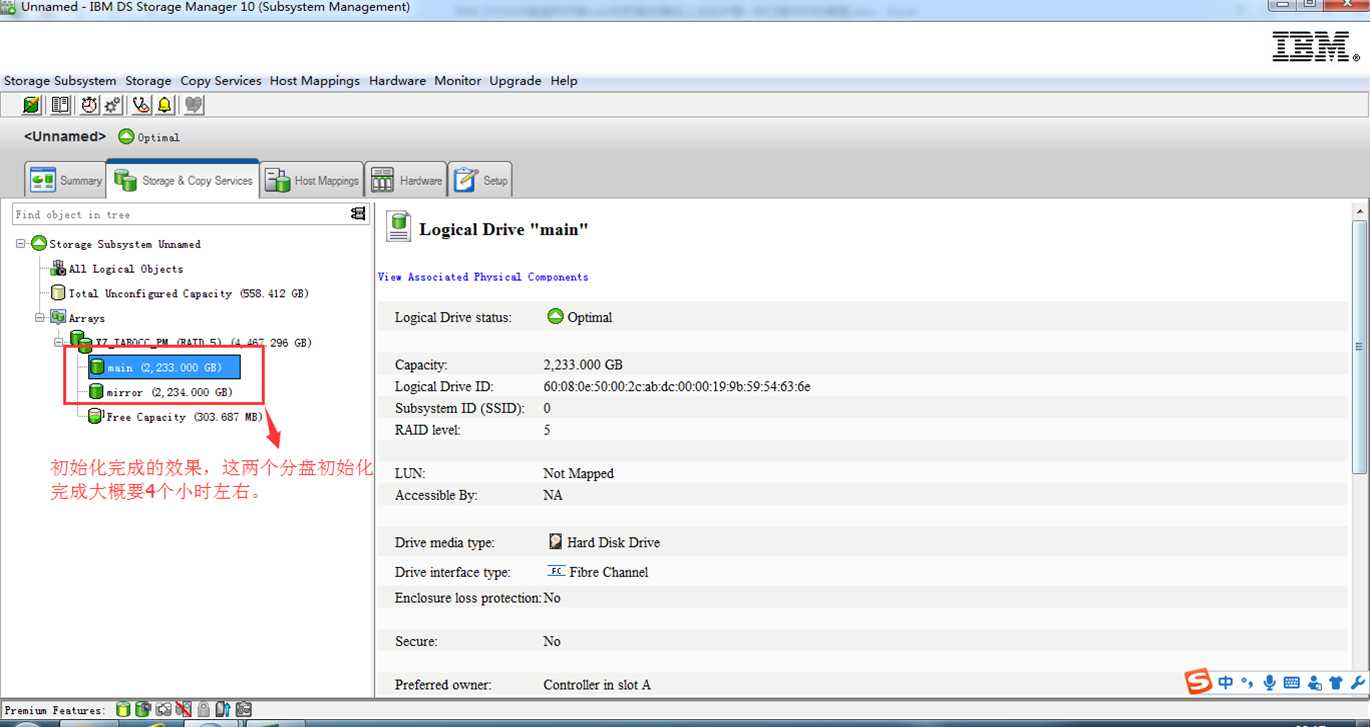Click the greyed-out heart toolbar icon
The height and width of the screenshot is (727, 1370).
[194, 105]
